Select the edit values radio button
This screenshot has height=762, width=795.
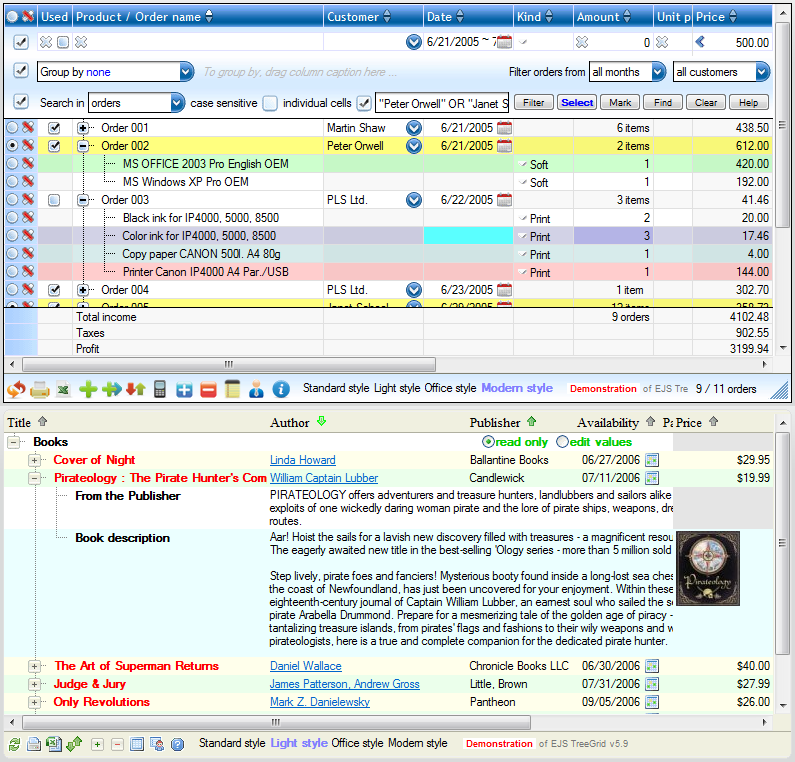point(562,442)
